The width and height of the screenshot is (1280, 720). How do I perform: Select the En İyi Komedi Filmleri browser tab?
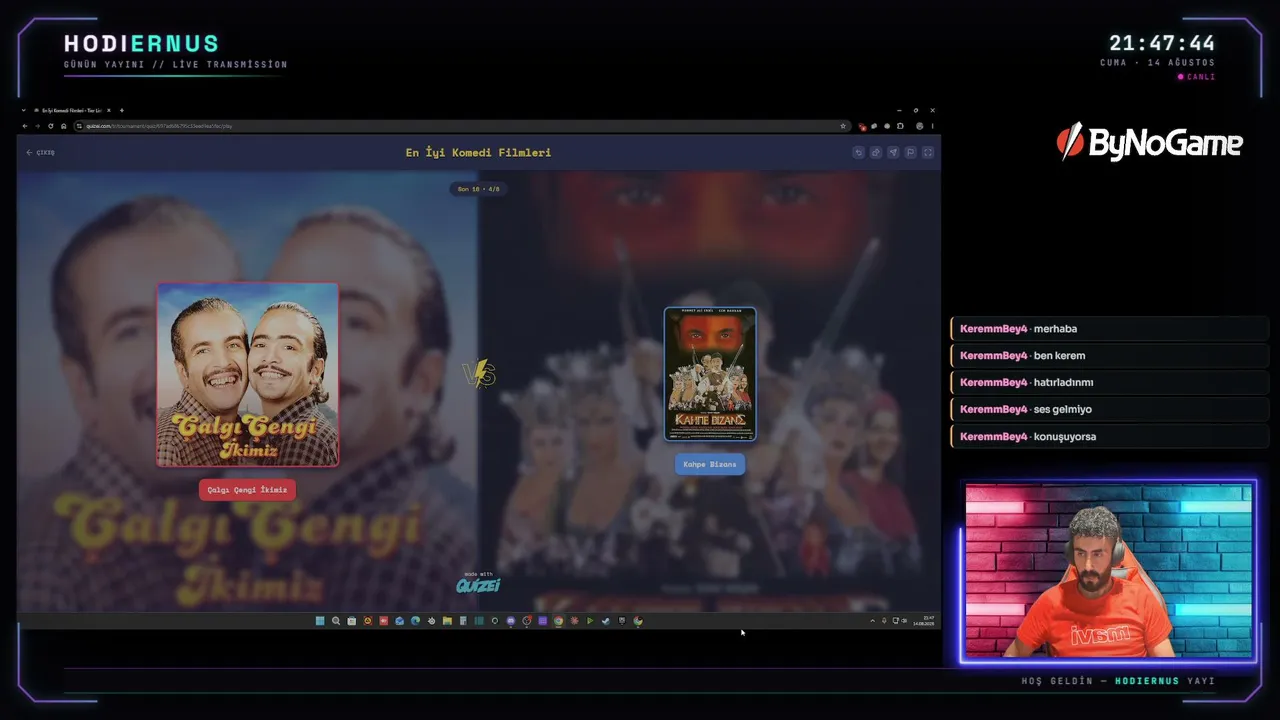pos(73,110)
